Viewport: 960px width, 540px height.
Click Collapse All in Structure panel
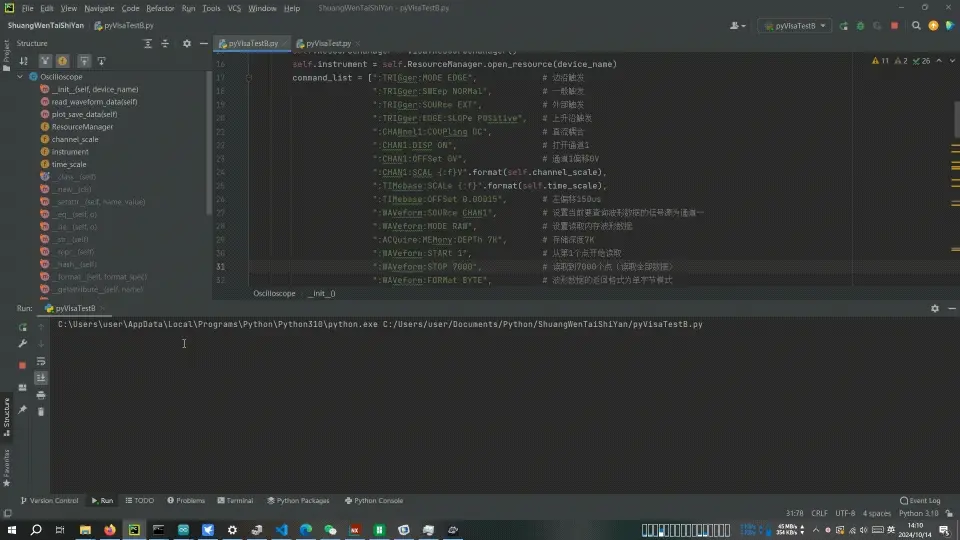click(165, 43)
